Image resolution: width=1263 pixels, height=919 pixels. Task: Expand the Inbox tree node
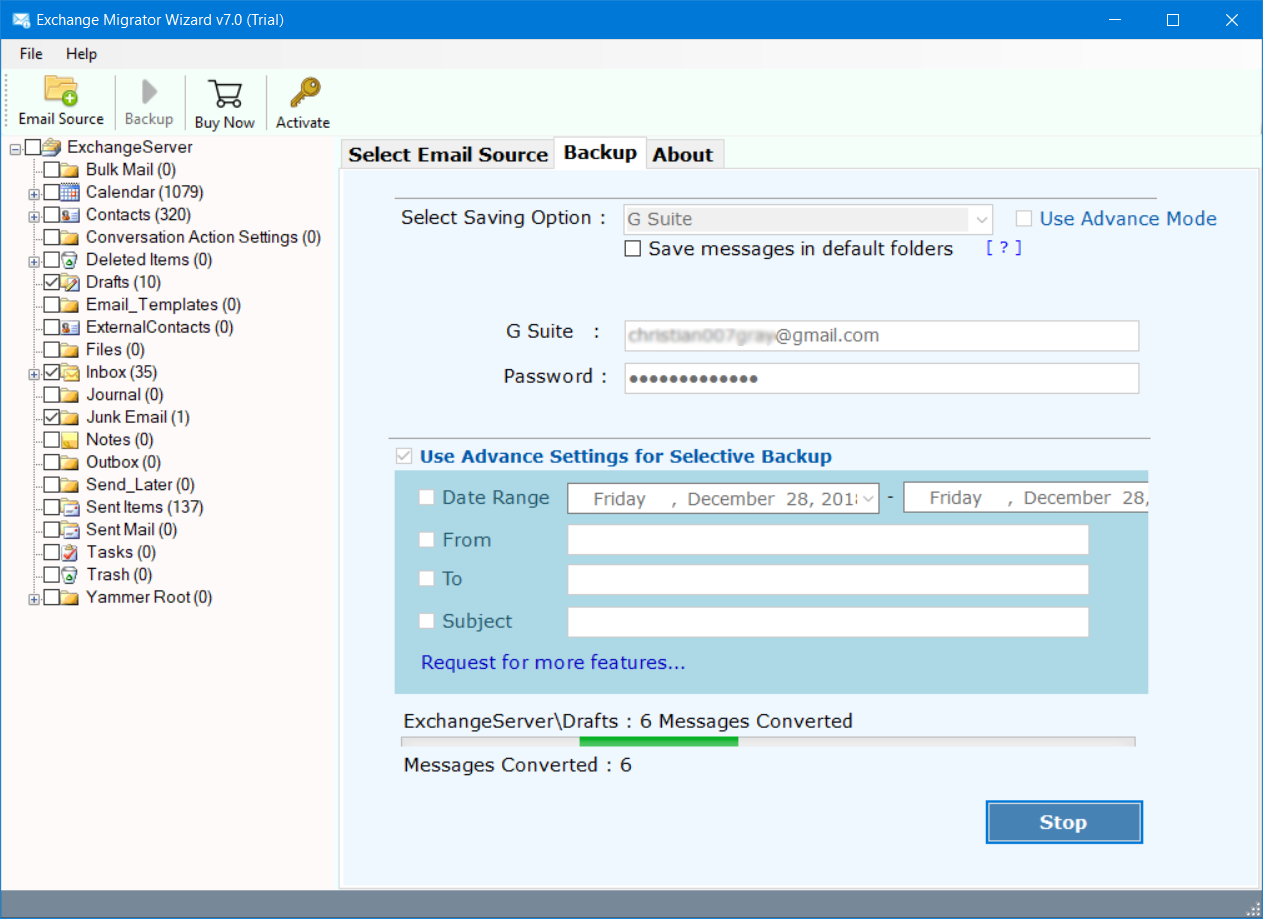pyautogui.click(x=34, y=373)
